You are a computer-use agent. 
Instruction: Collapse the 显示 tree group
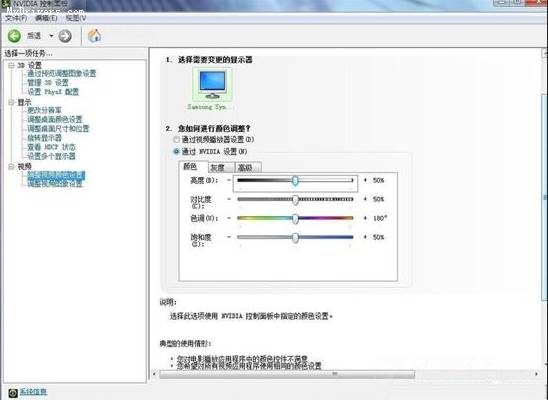click(12, 102)
